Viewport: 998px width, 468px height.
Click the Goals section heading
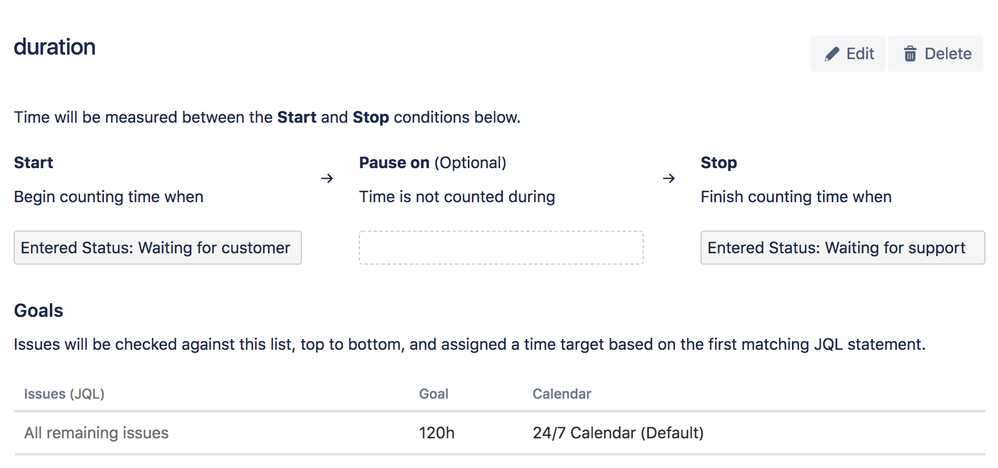pyautogui.click(x=39, y=311)
